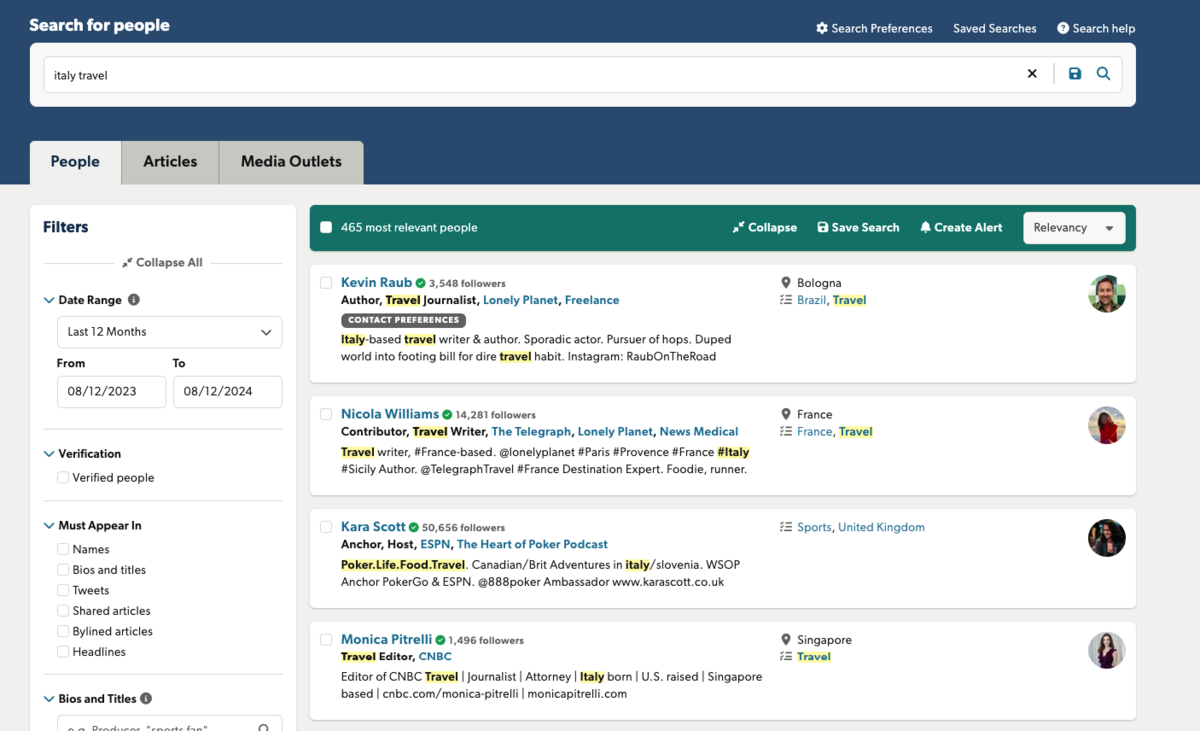Screen dimensions: 1200x731
Task: Switch to the Media Outlets tab
Action: (291, 162)
